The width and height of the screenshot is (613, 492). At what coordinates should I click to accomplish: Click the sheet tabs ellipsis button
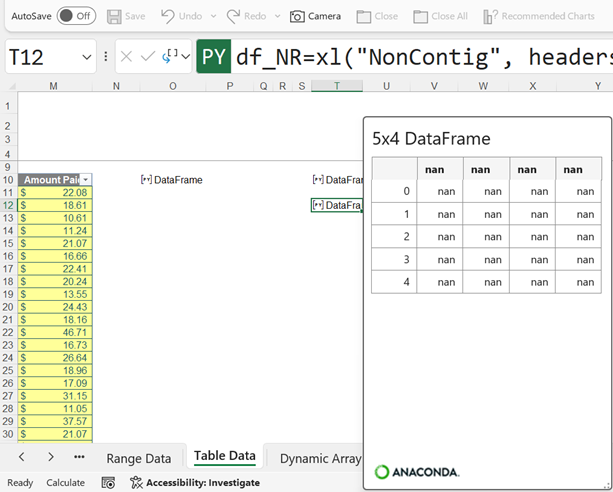pyautogui.click(x=80, y=457)
